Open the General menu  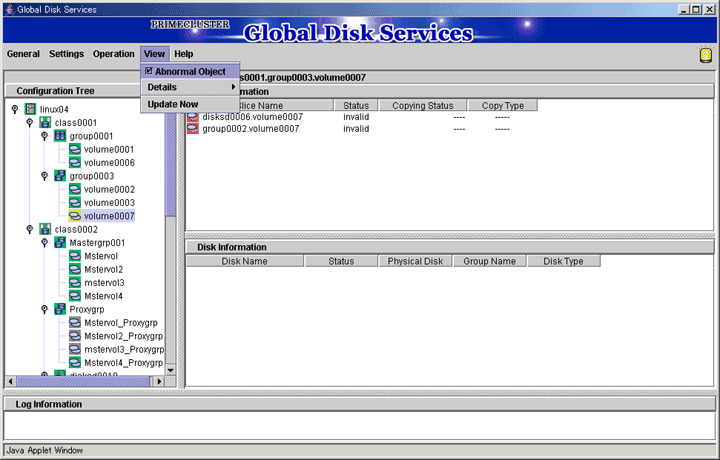(23, 54)
